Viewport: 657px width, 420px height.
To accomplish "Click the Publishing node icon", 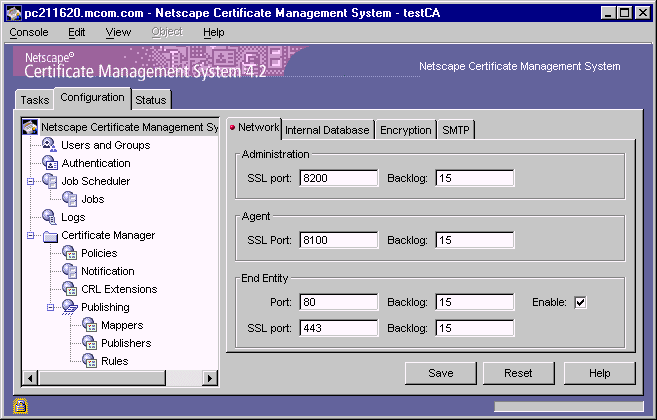I will [70, 307].
